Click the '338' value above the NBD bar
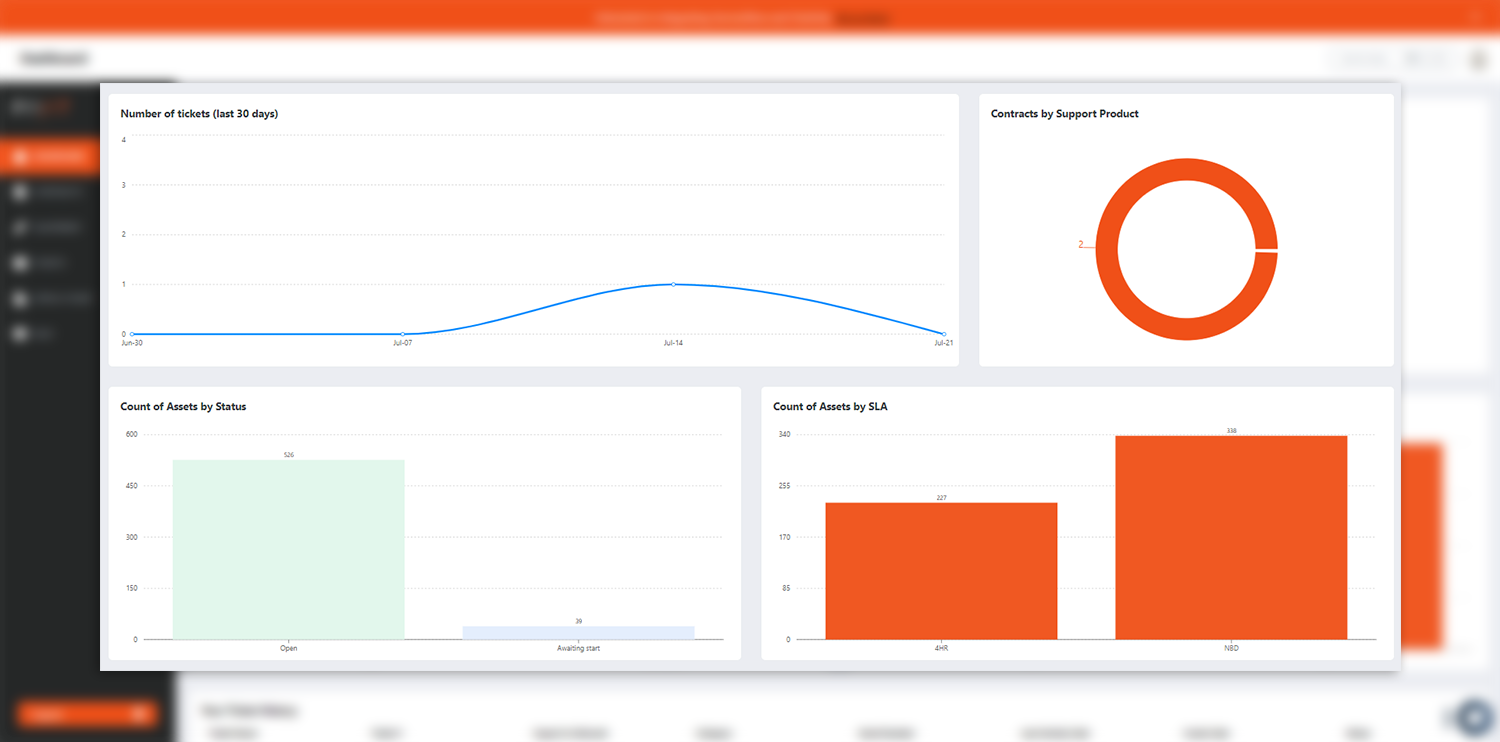Screen dimensions: 1500x742 (x=1231, y=431)
